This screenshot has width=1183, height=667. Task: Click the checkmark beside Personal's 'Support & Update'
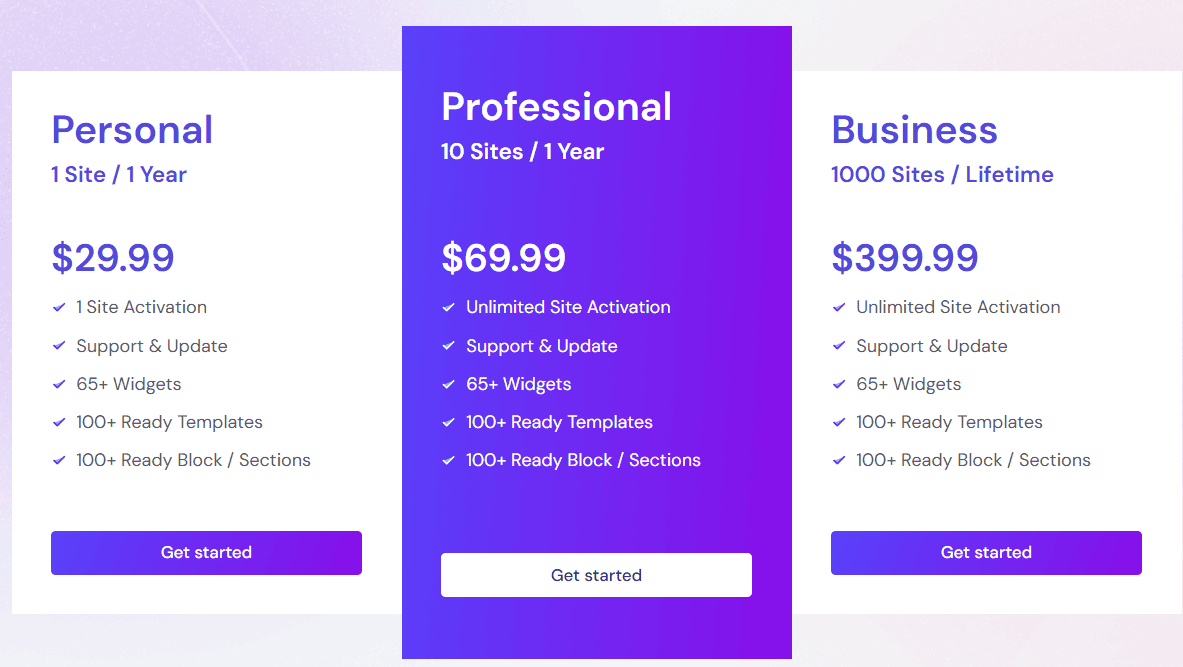pyautogui.click(x=60, y=346)
